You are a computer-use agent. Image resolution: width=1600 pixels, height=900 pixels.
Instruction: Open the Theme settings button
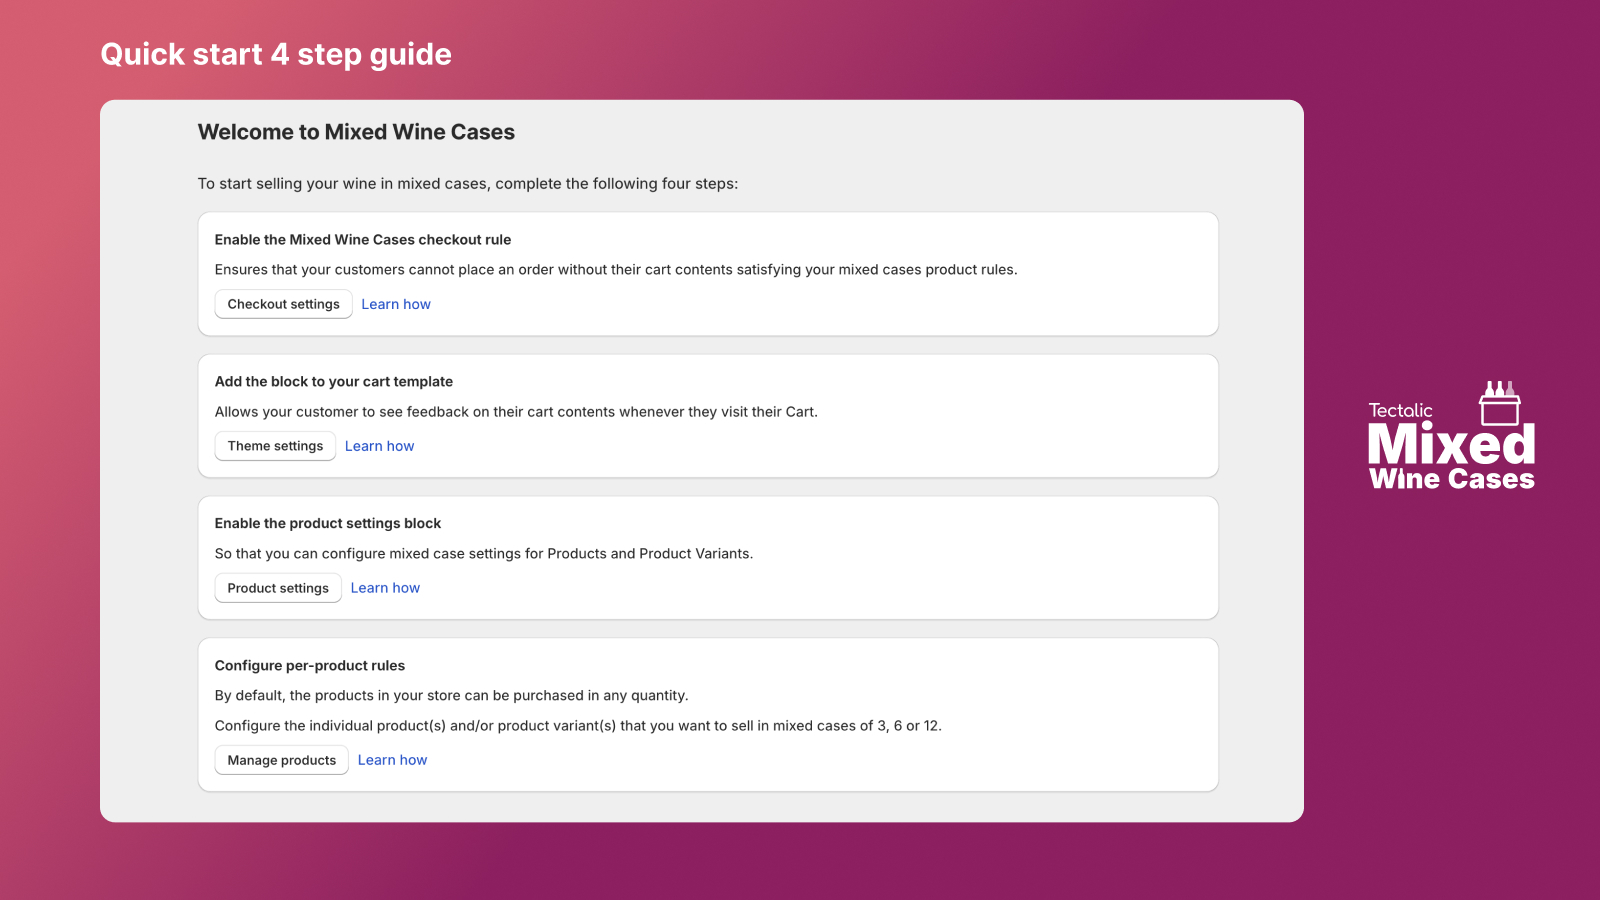pos(275,446)
